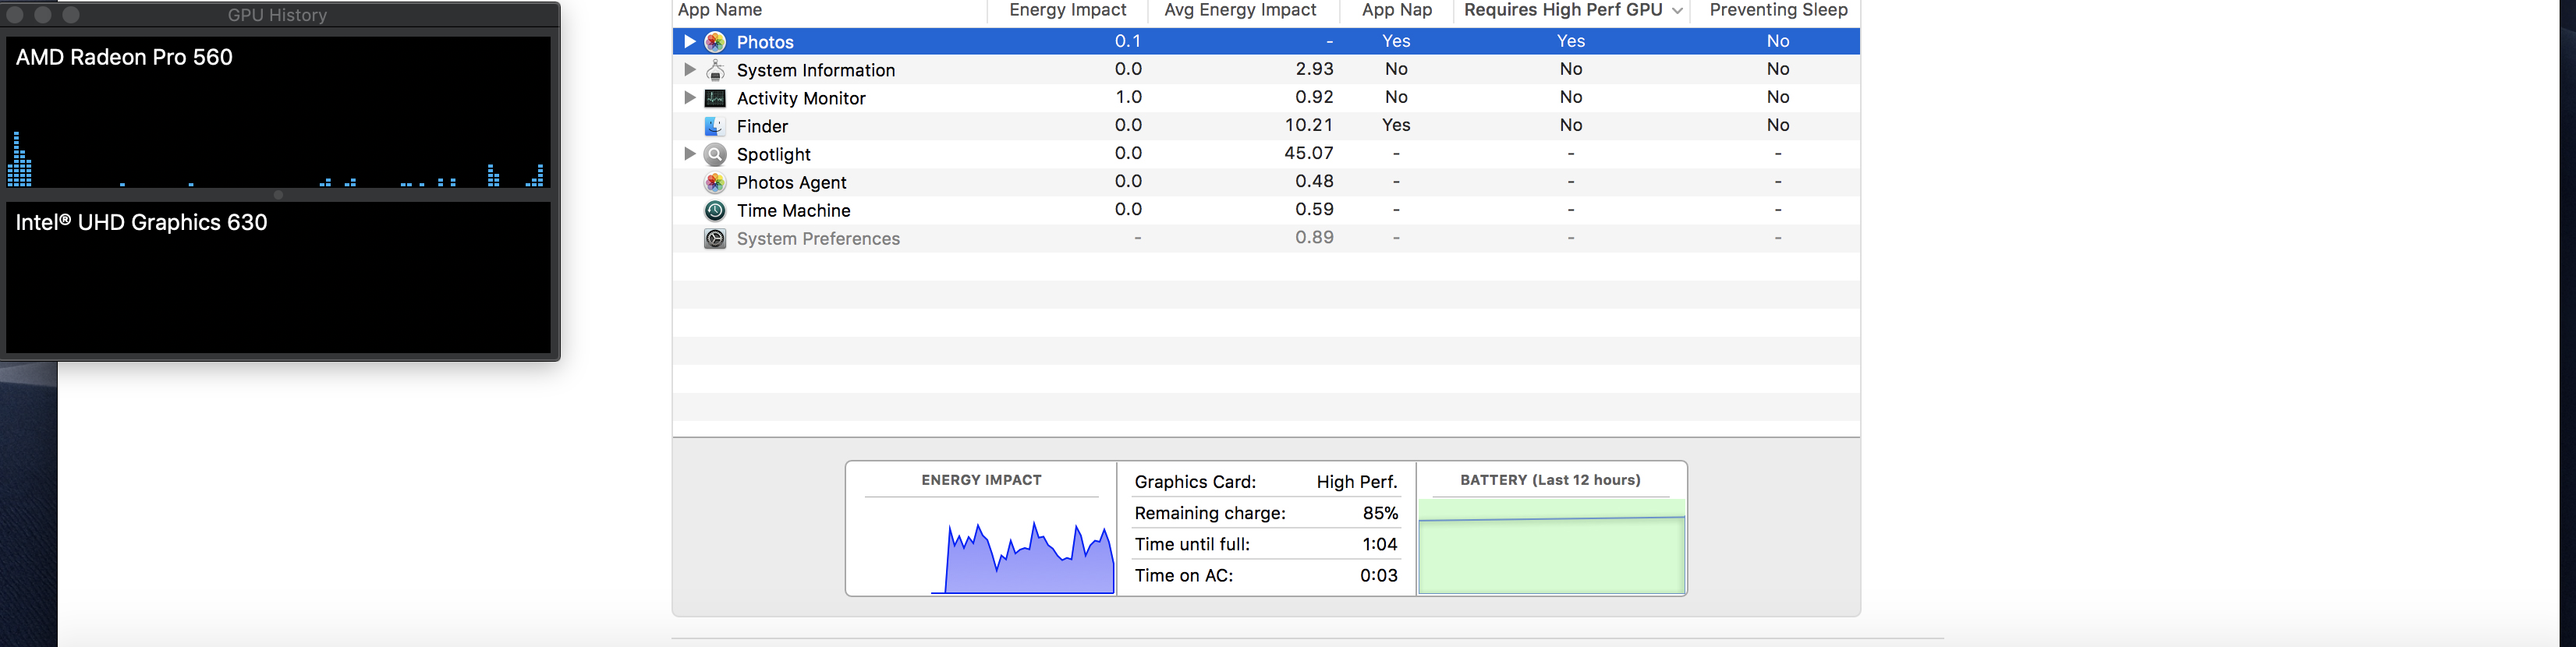Select the Activity Monitor row
2576x647 pixels.
(x=1266, y=97)
